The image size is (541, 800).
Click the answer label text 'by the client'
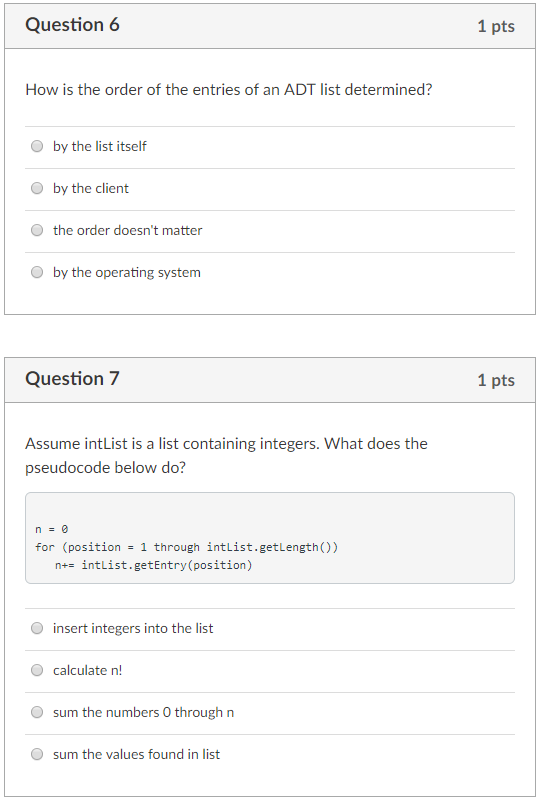(x=91, y=189)
